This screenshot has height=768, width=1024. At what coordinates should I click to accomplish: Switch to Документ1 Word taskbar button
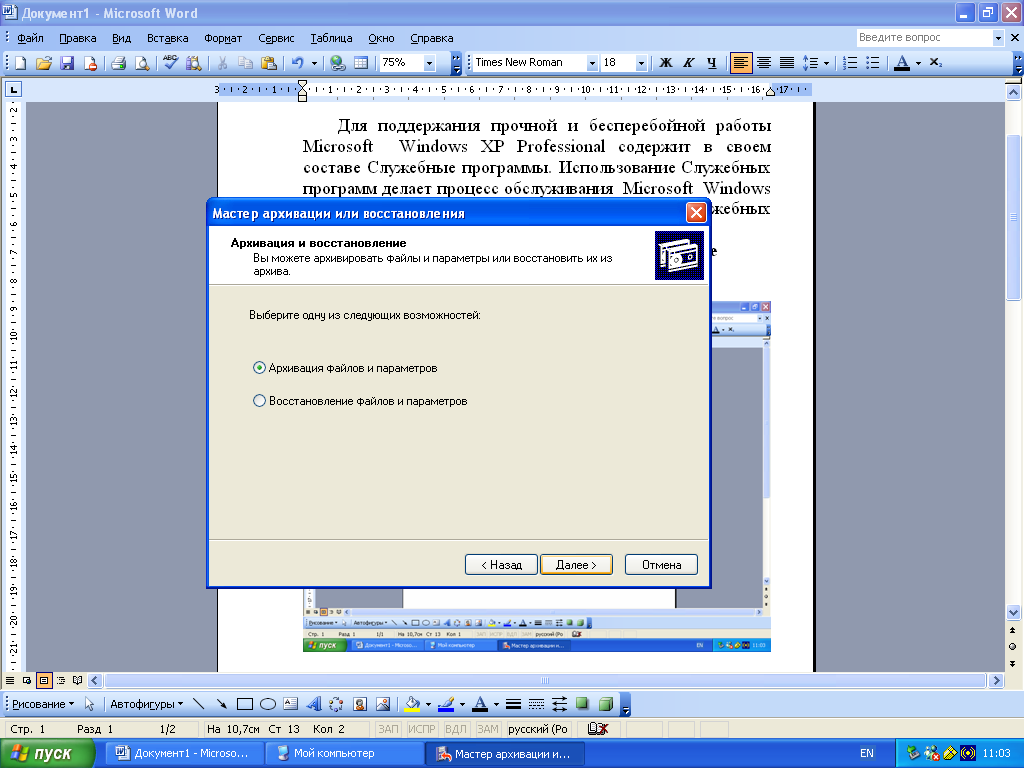coord(185,754)
